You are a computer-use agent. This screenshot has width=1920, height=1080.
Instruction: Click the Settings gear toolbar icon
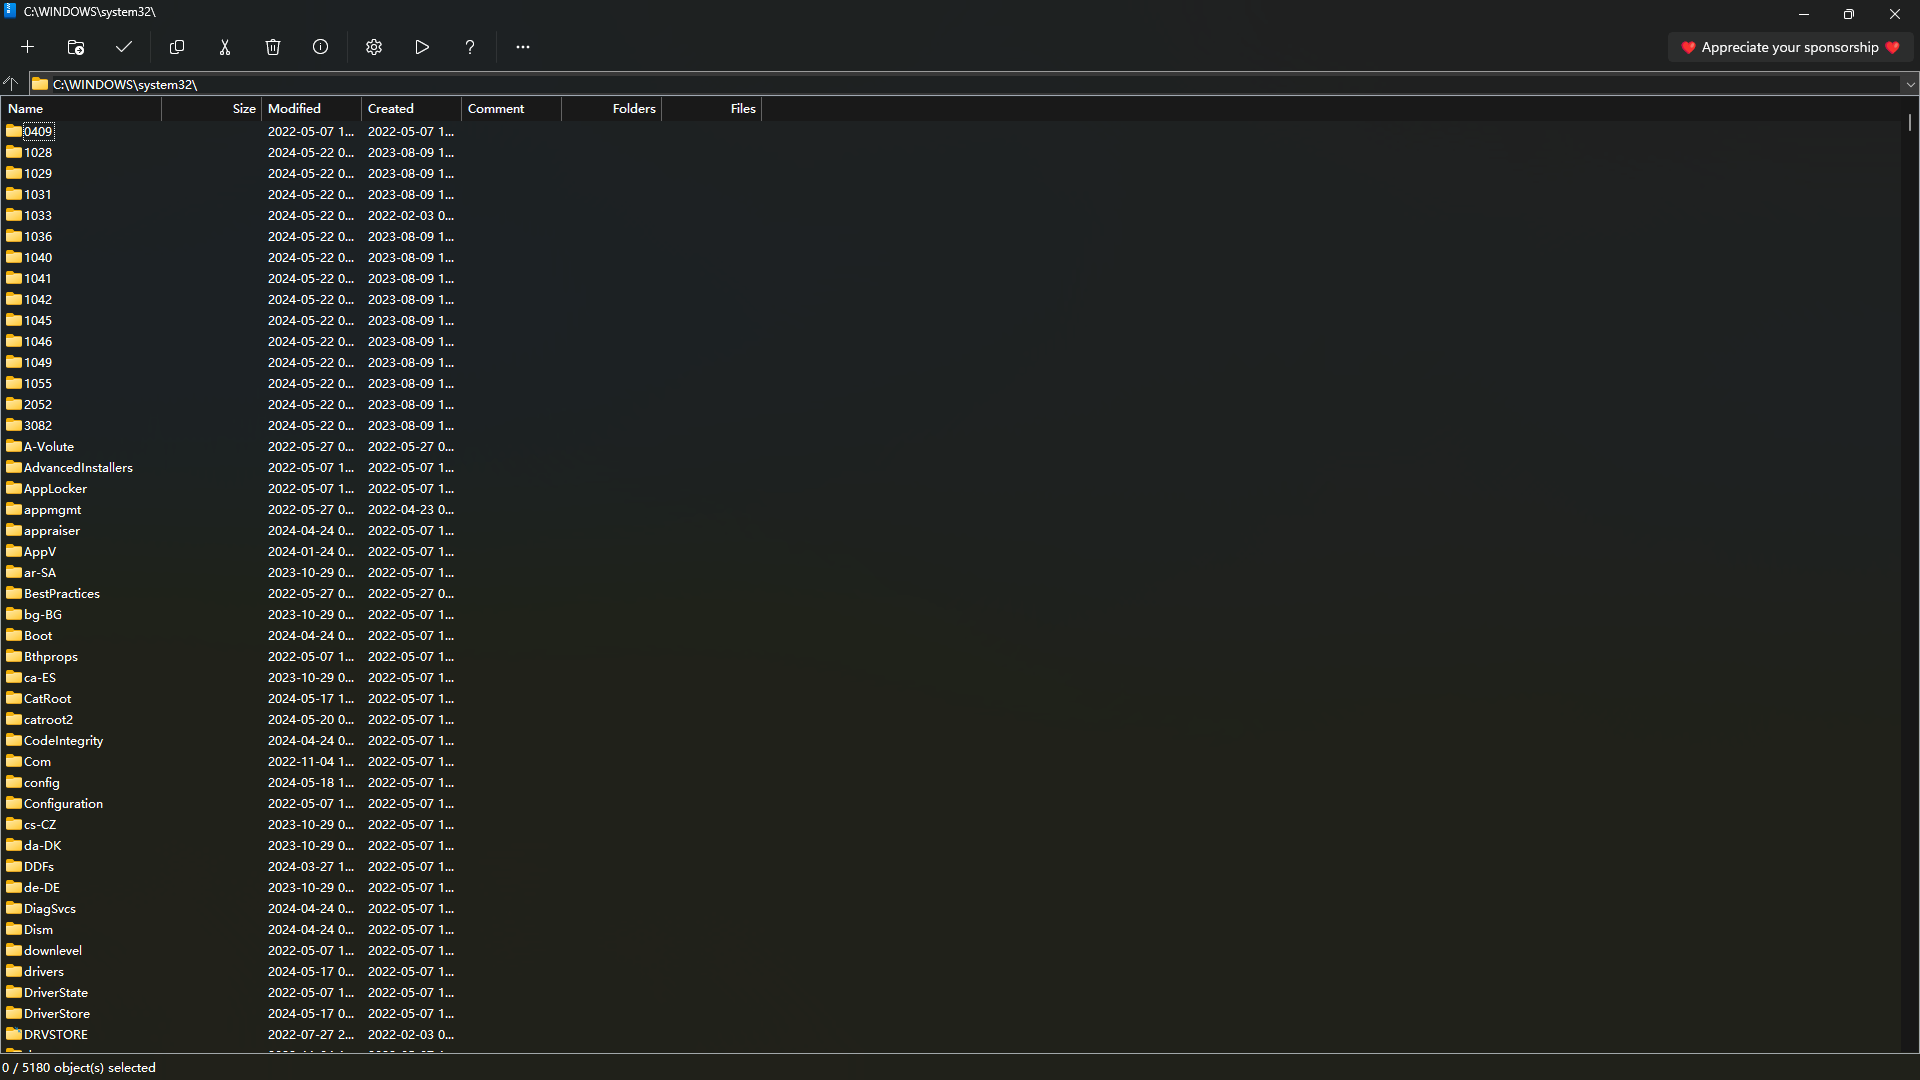tap(372, 46)
